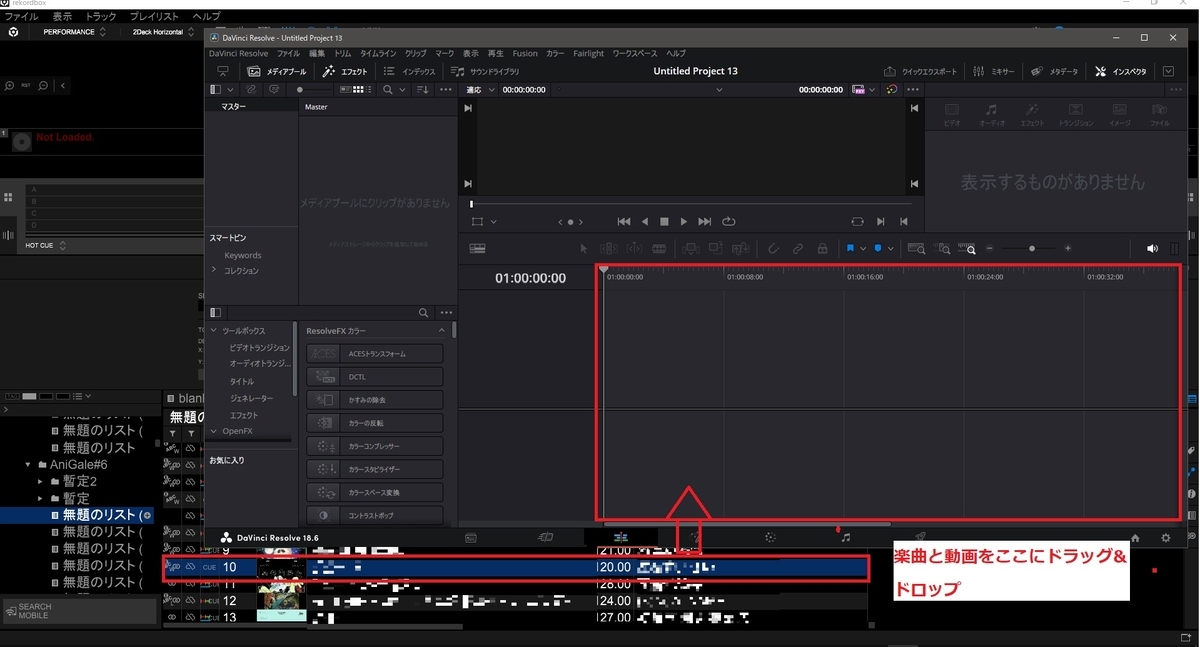Open the rekordbox PERFORMANCE mode dropdown

click(x=75, y=32)
